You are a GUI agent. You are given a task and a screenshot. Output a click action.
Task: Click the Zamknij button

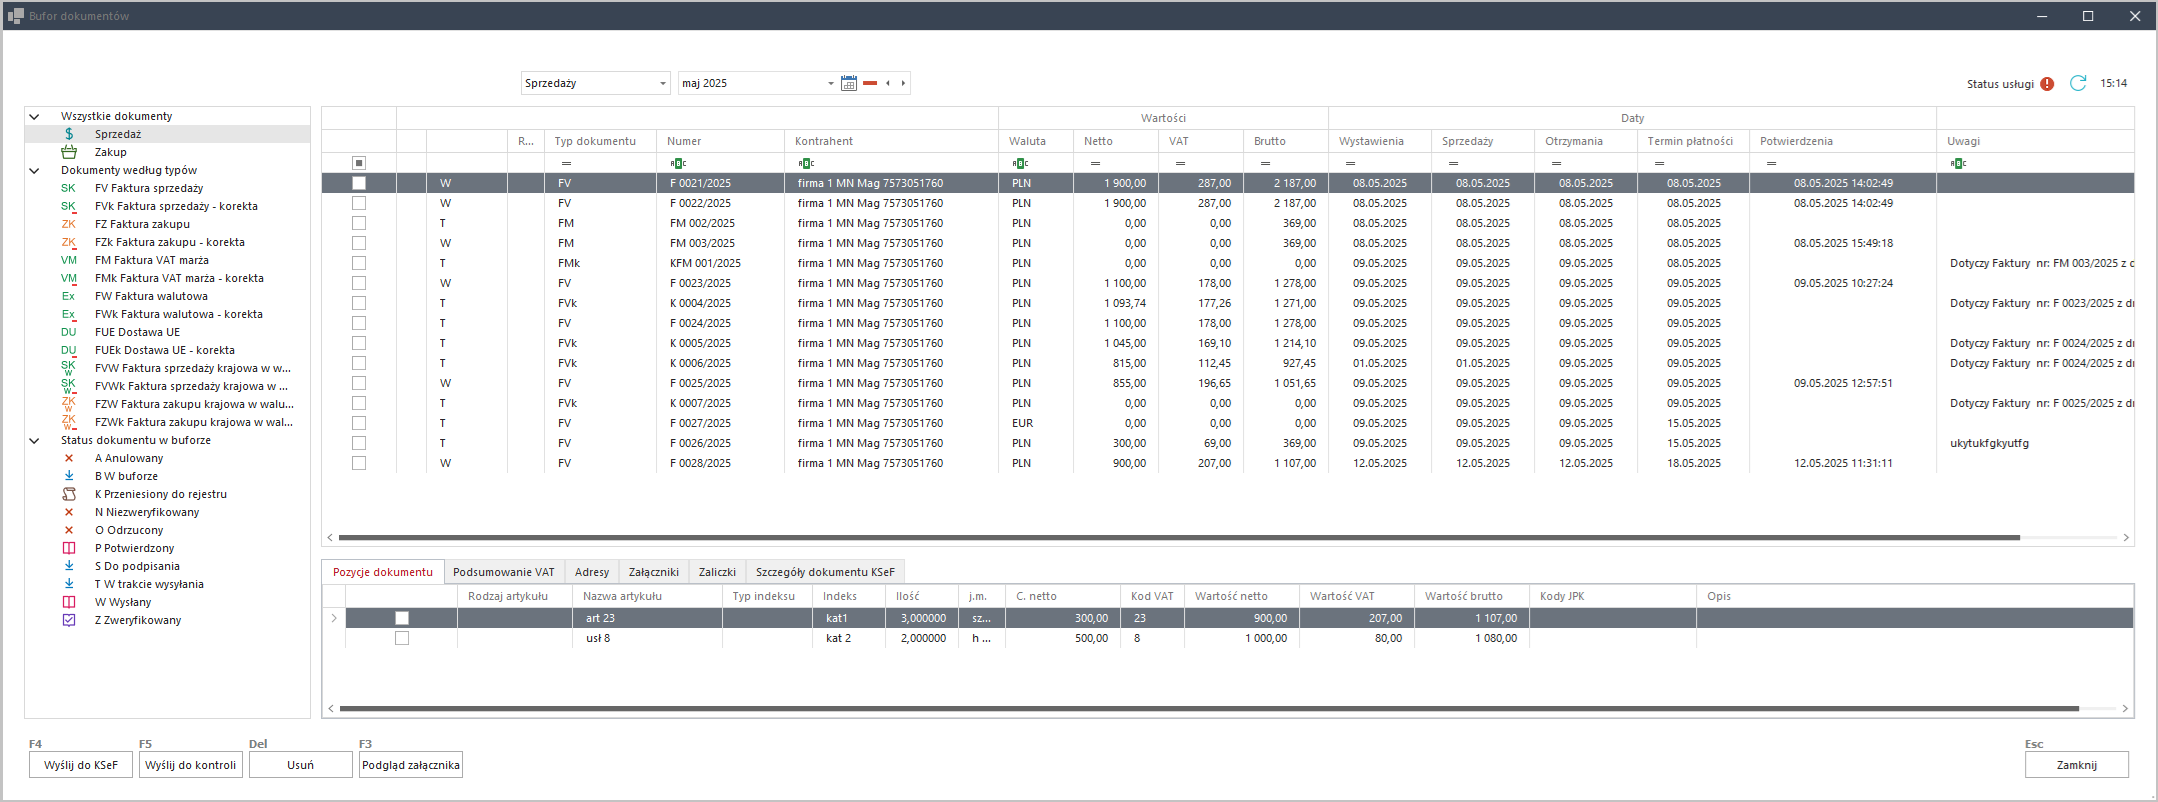pyautogui.click(x=2077, y=765)
